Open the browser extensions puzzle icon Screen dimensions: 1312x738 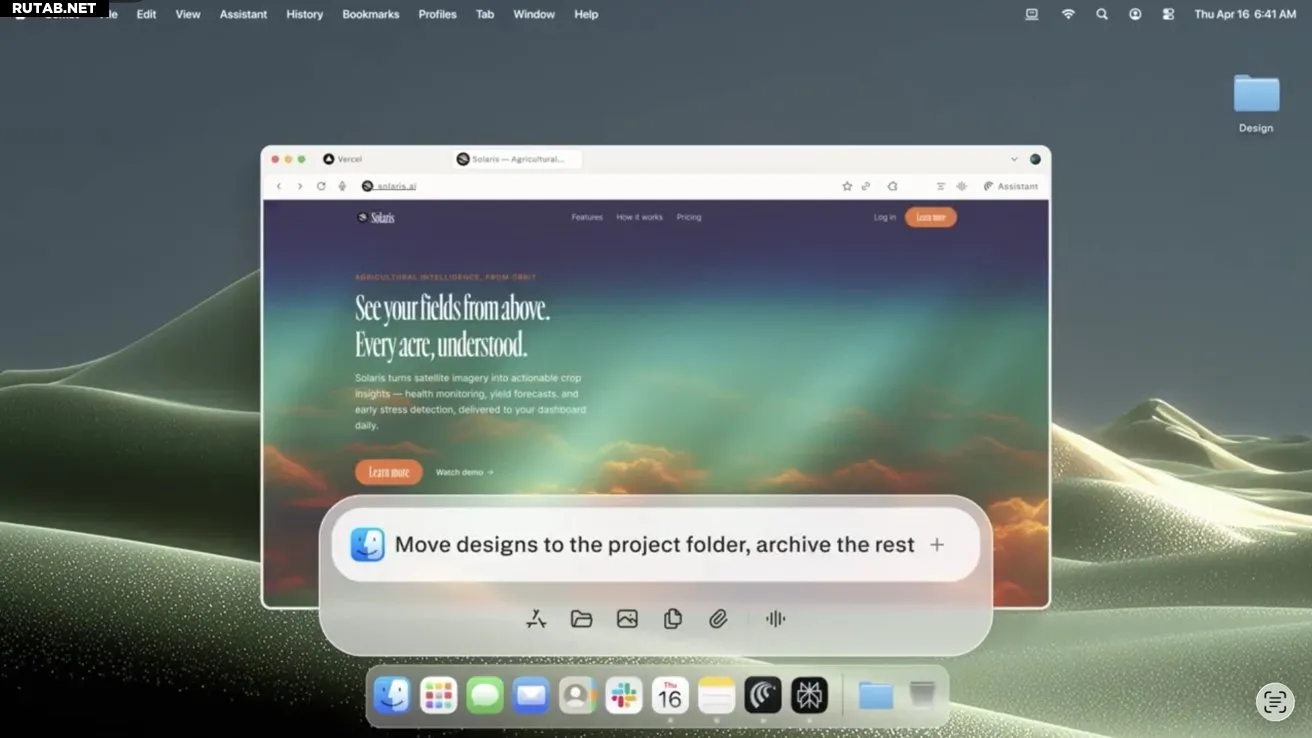click(x=893, y=186)
